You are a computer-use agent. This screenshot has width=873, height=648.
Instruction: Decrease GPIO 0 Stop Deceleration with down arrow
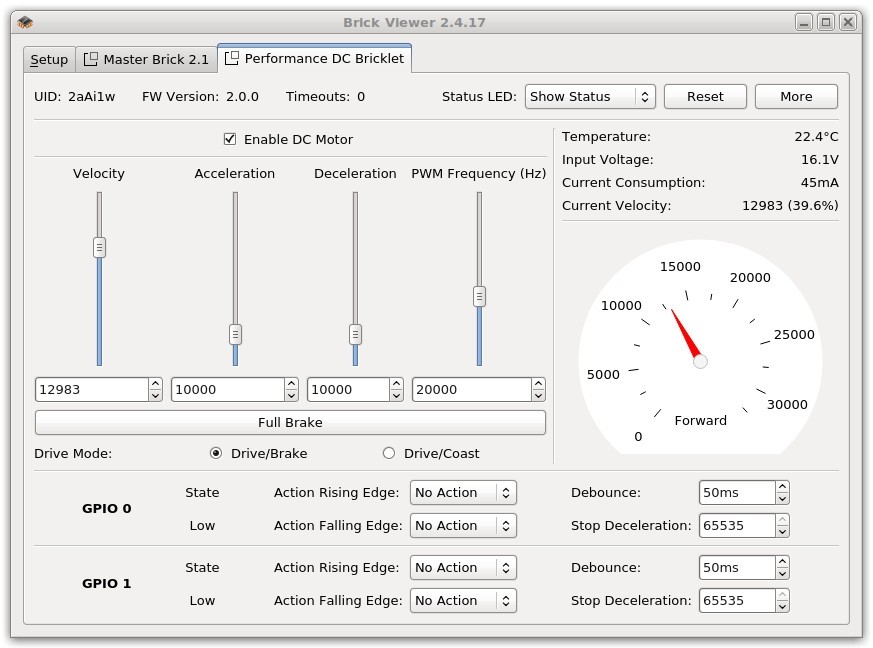coord(782,532)
